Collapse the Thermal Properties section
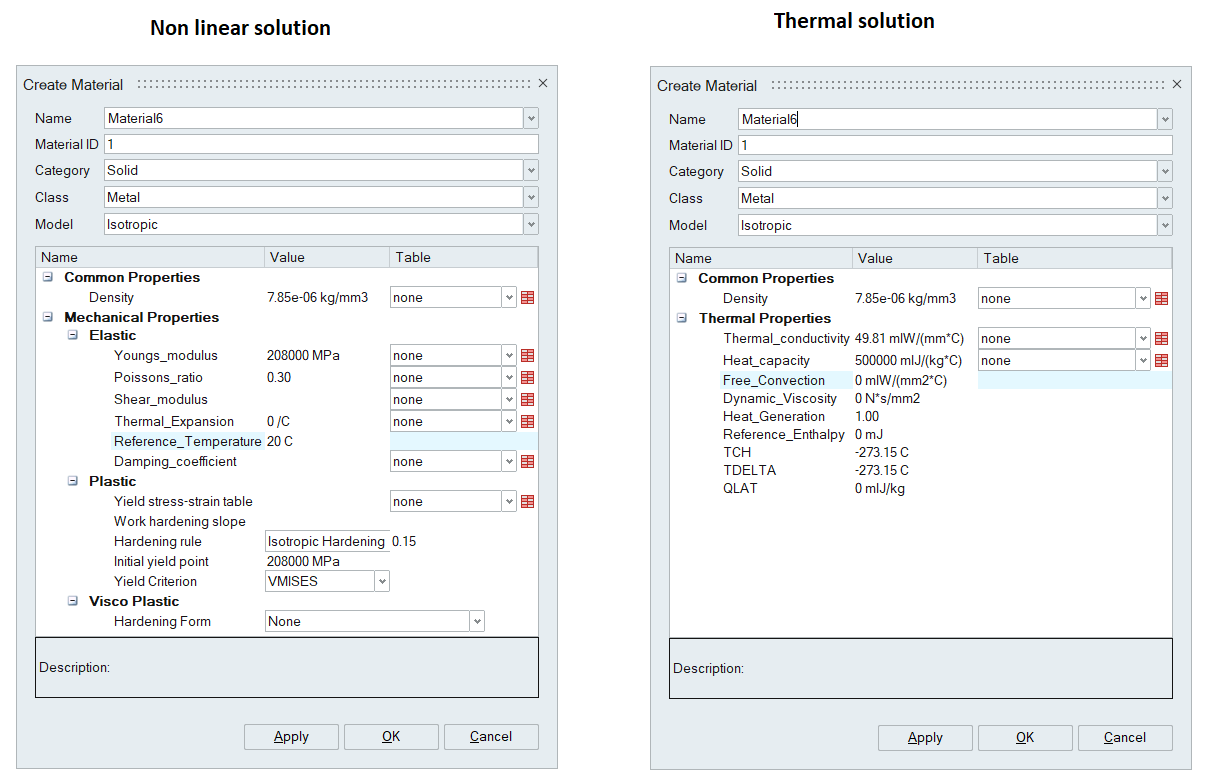Viewport: 1215px width, 784px height. coord(681,318)
